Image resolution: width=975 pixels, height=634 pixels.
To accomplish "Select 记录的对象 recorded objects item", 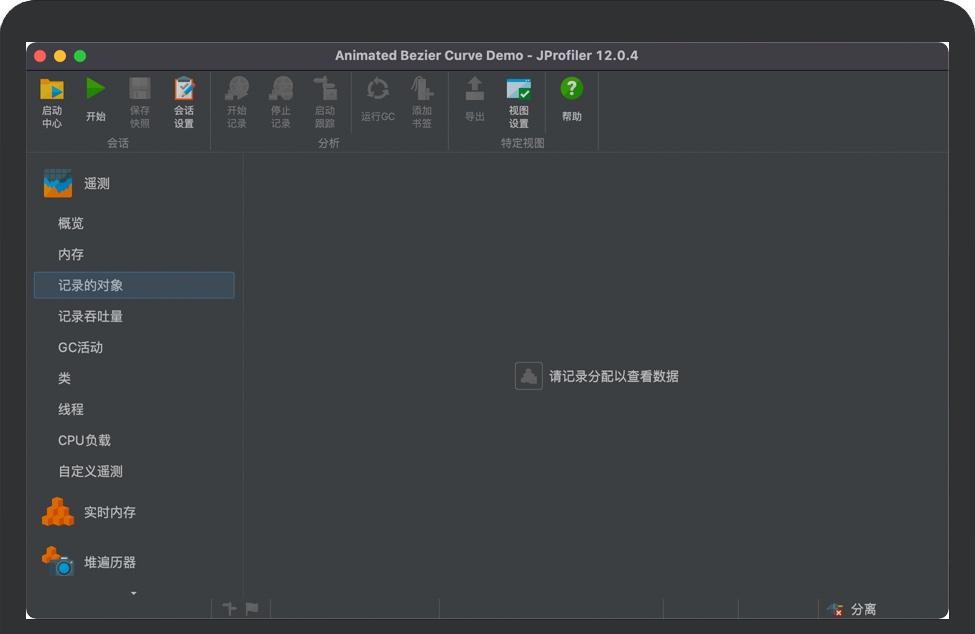I will tap(134, 285).
